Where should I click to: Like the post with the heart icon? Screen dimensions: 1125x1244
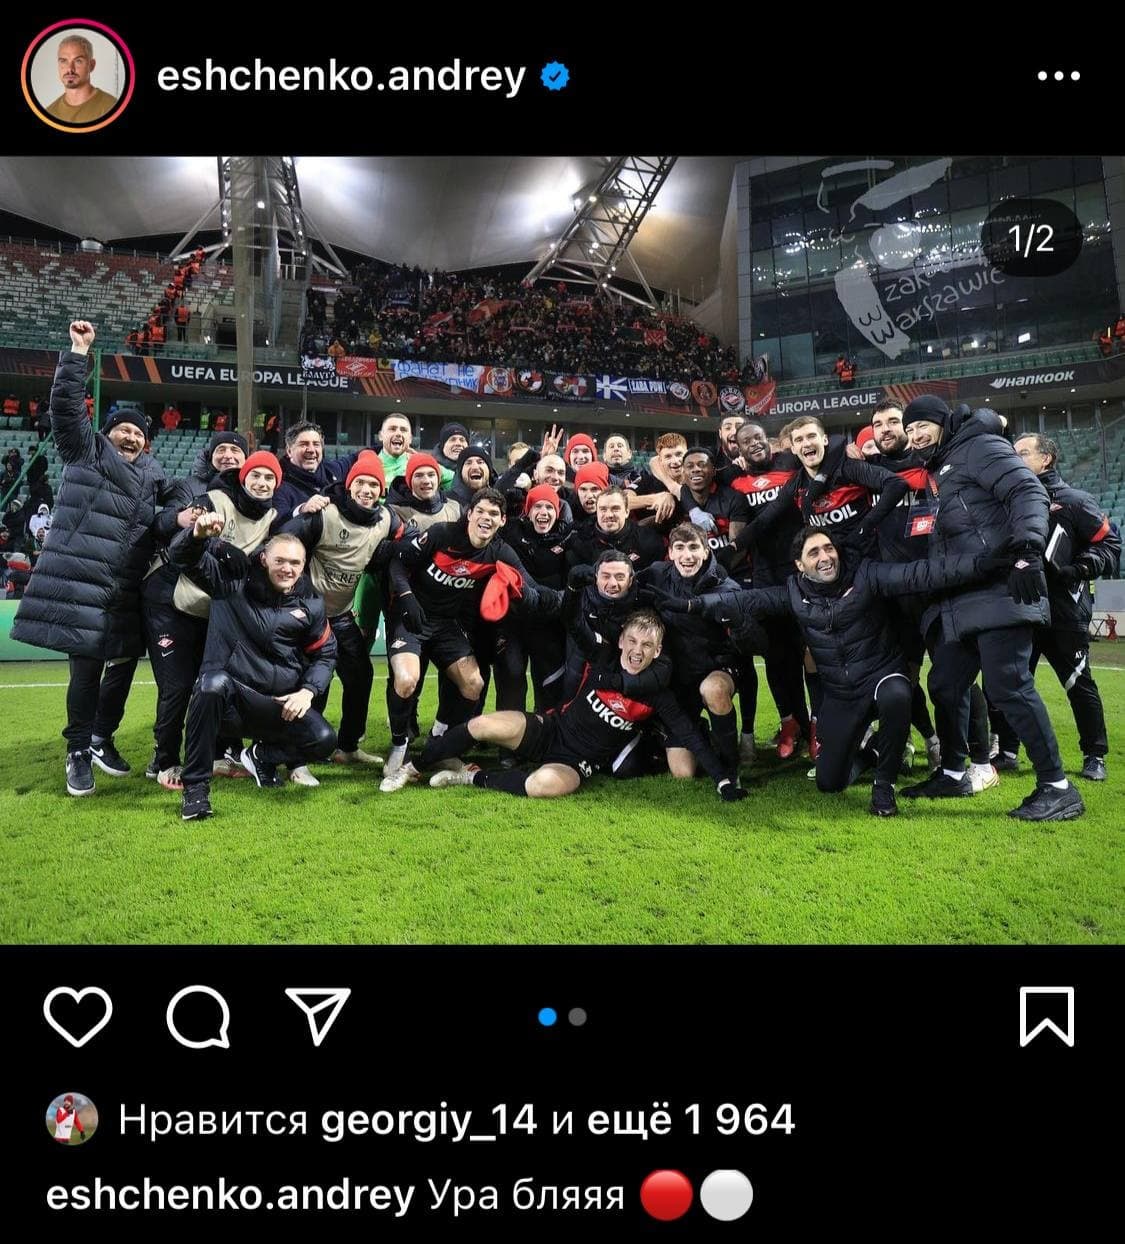point(78,1017)
